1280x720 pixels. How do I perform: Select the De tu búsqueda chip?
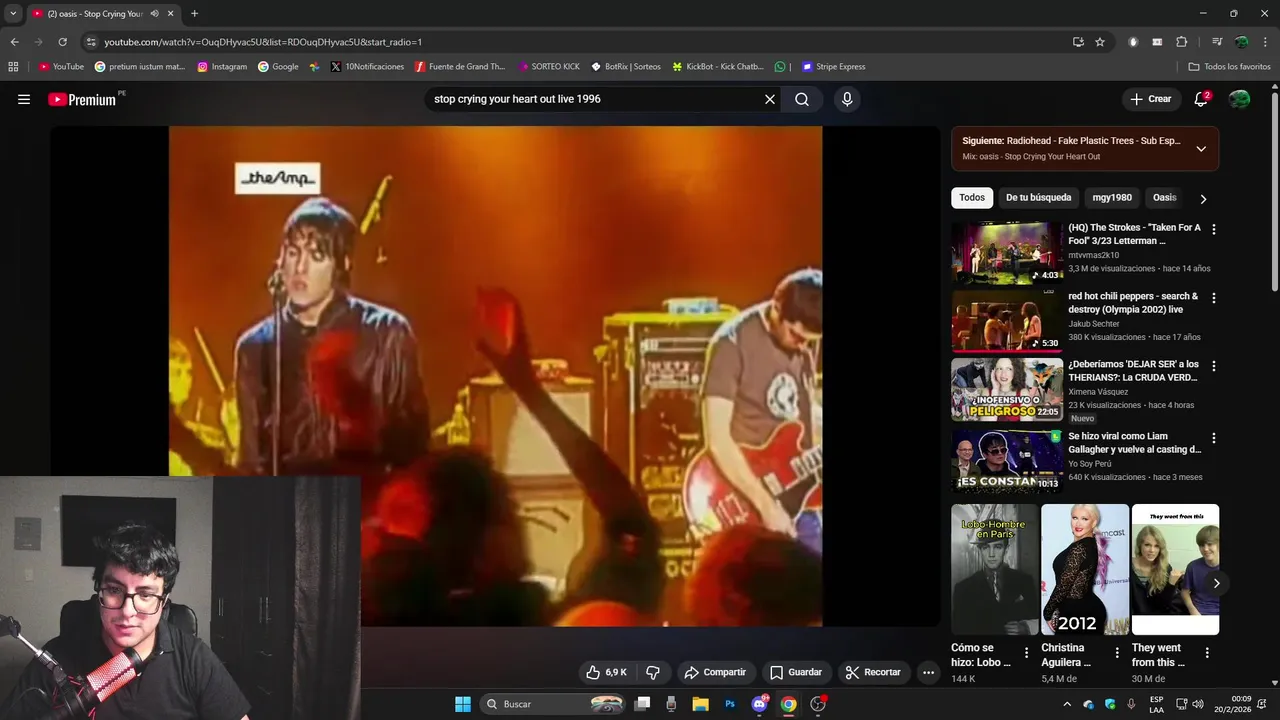1038,198
